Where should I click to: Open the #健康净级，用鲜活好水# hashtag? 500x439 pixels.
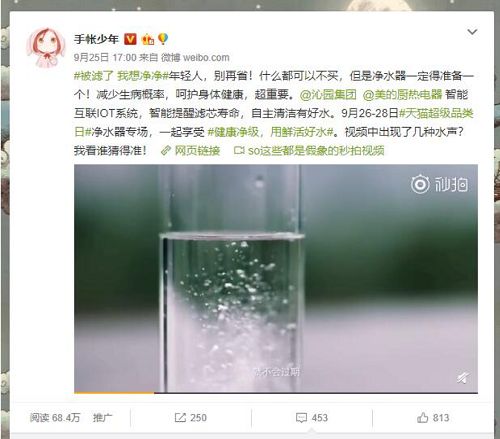(x=271, y=132)
